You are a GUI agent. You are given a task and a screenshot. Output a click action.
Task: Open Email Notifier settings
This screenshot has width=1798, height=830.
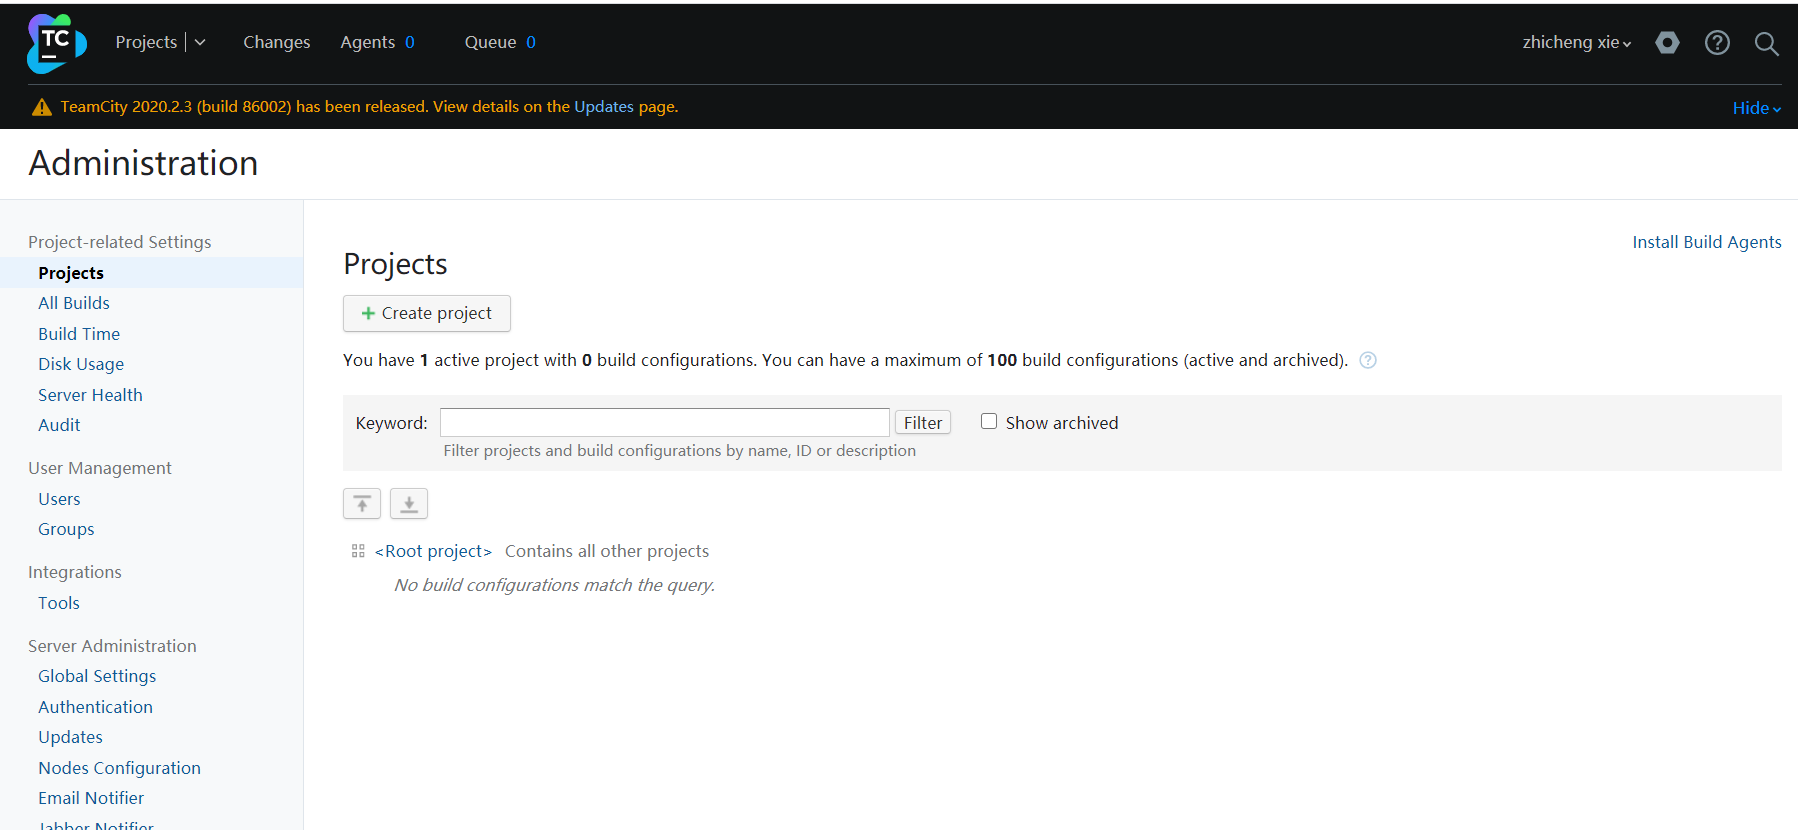click(x=91, y=798)
